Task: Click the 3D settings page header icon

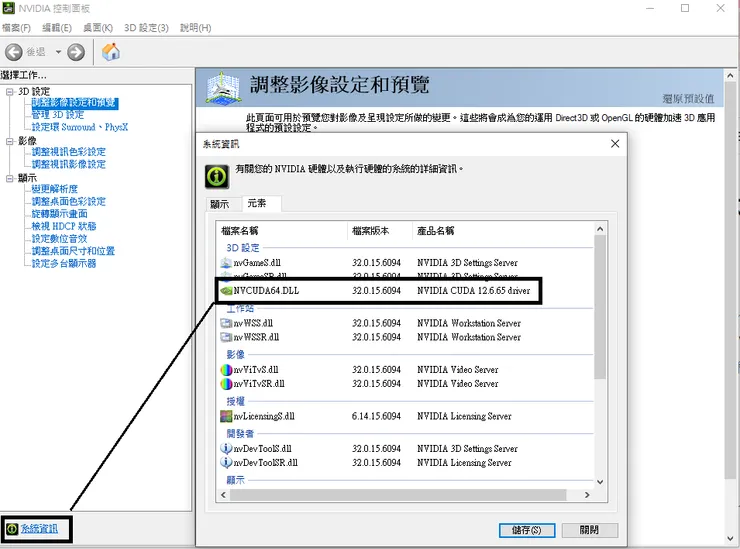Action: coord(223,88)
